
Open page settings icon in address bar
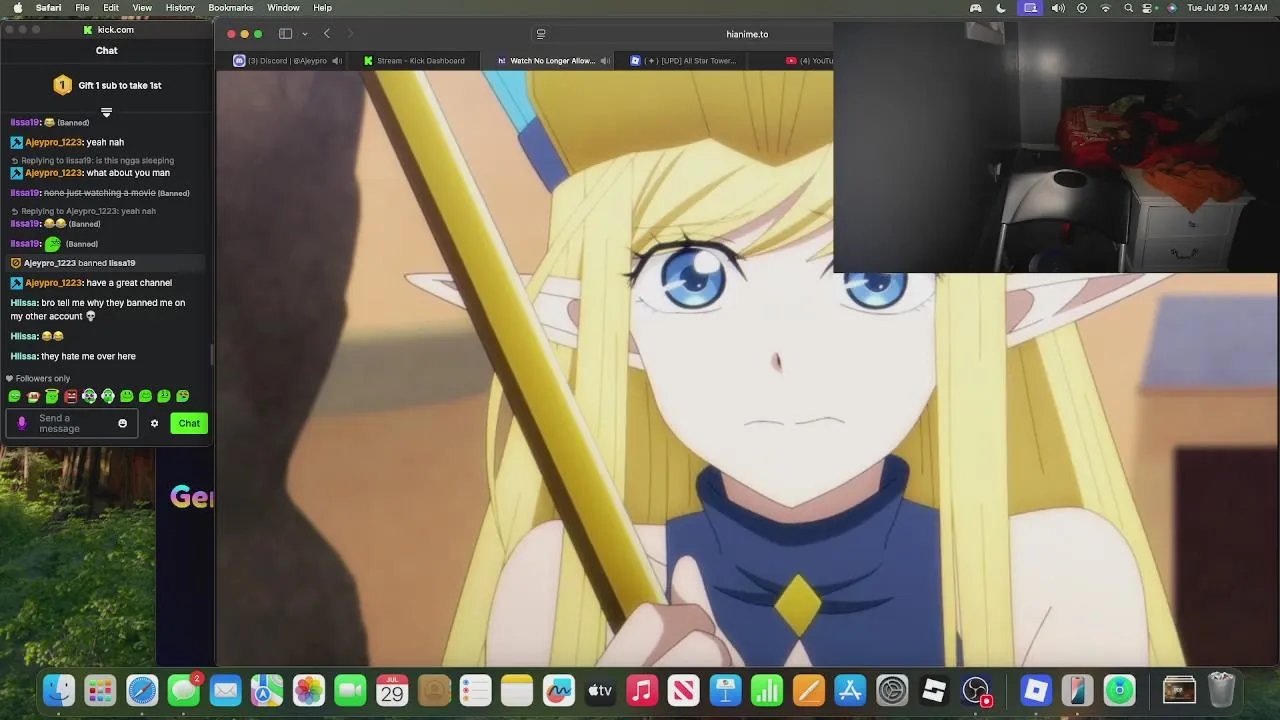(541, 34)
